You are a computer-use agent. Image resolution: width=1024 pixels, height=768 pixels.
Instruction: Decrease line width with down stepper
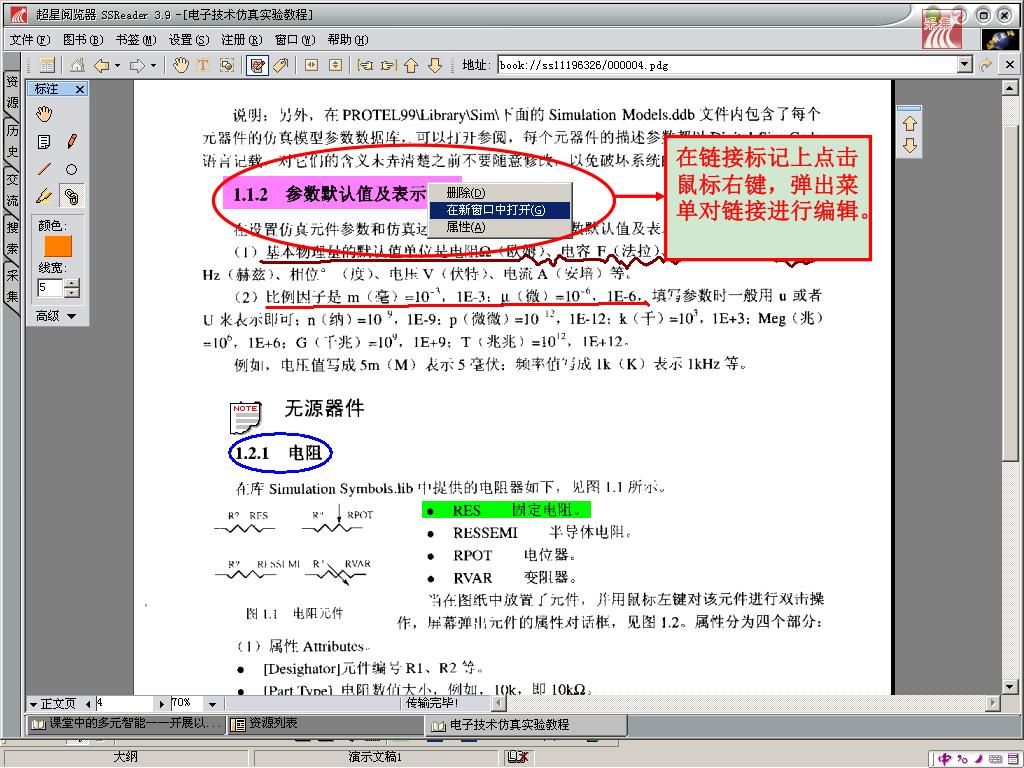(72, 292)
